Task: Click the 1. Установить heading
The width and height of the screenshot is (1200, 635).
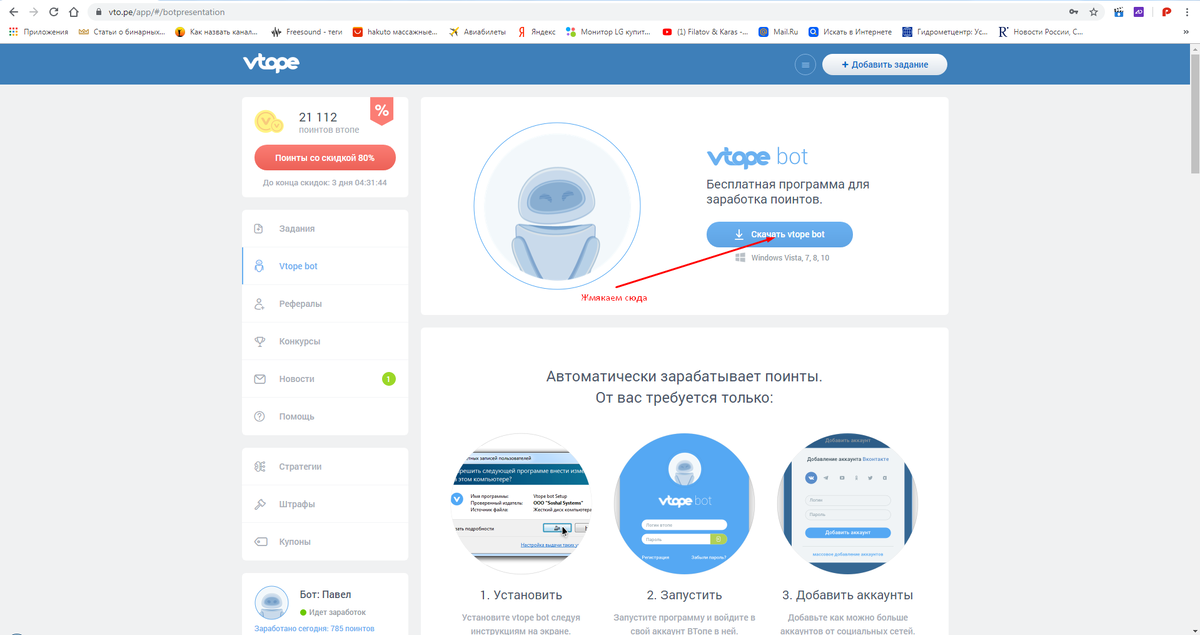Action: tap(519, 595)
